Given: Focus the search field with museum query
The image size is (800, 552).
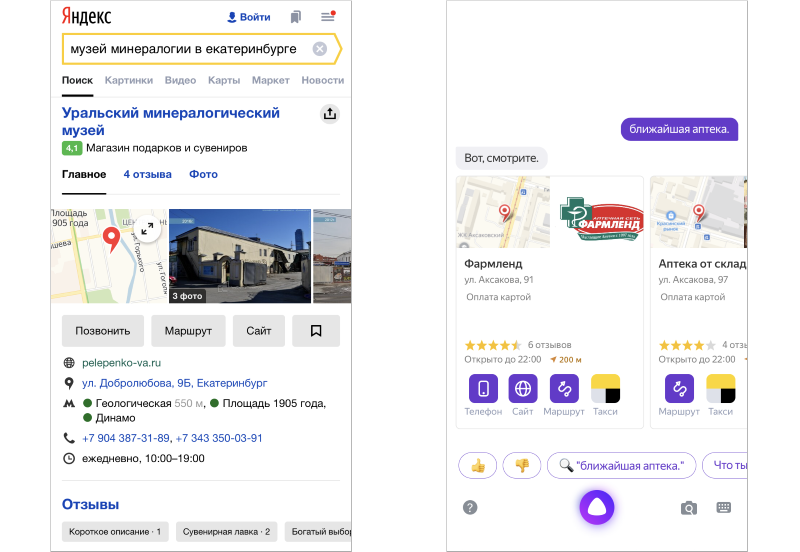Looking at the screenshot, I should pyautogui.click(x=201, y=49).
